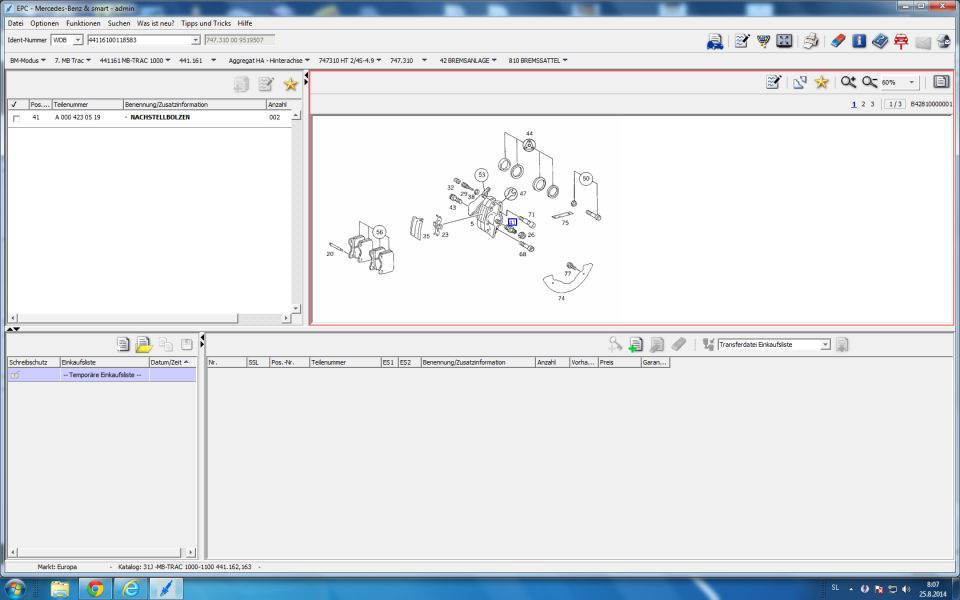Open the Datei menu
960x600 pixels.
click(15, 23)
